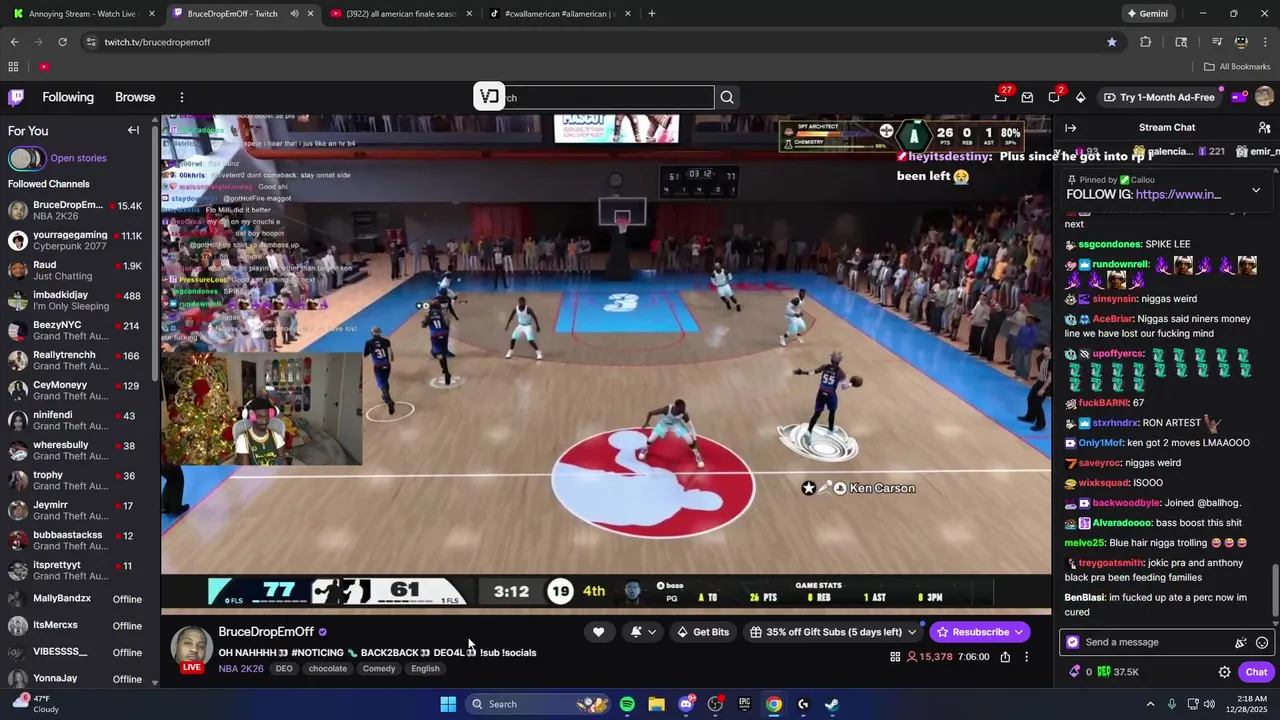Open chat settings gear
1280x720 pixels.
click(x=1224, y=672)
